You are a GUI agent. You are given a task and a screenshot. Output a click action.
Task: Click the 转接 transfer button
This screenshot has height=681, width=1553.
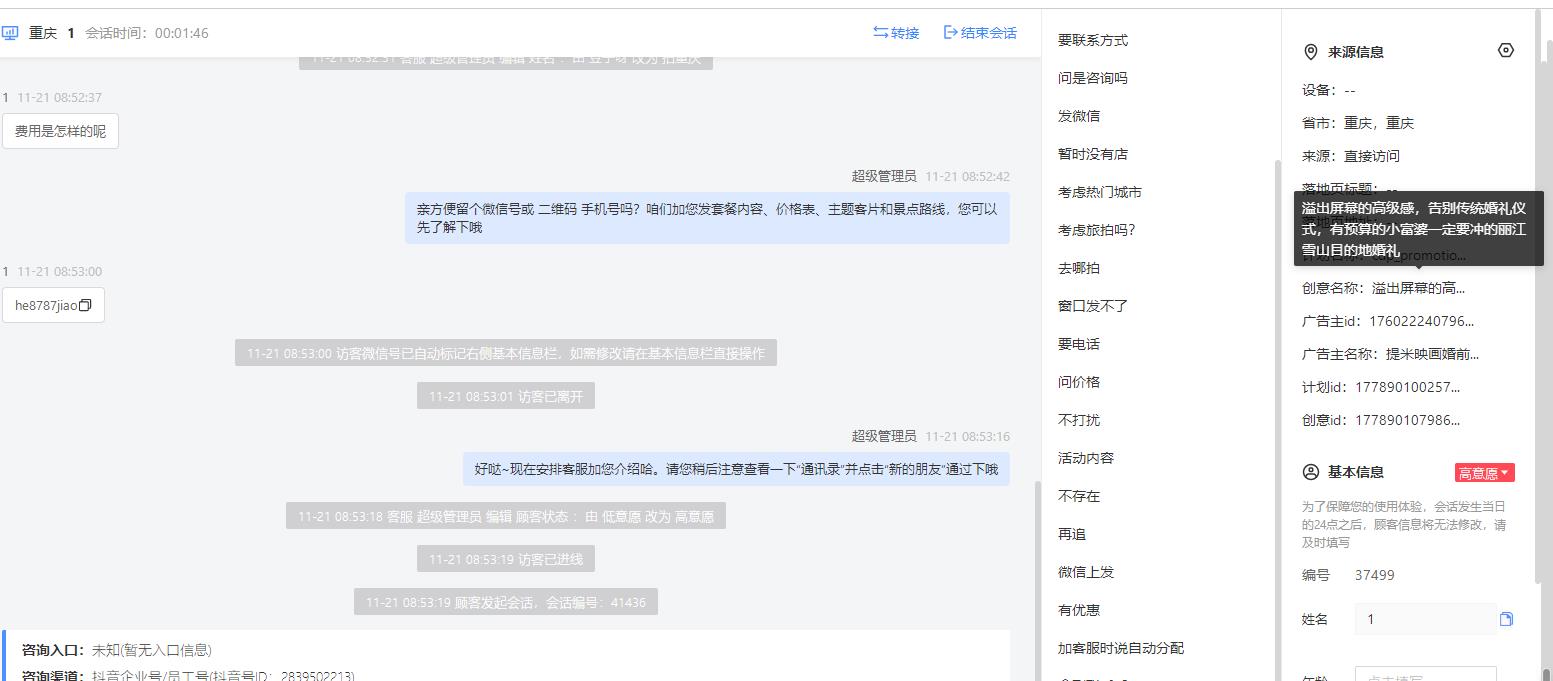pyautogui.click(x=896, y=33)
